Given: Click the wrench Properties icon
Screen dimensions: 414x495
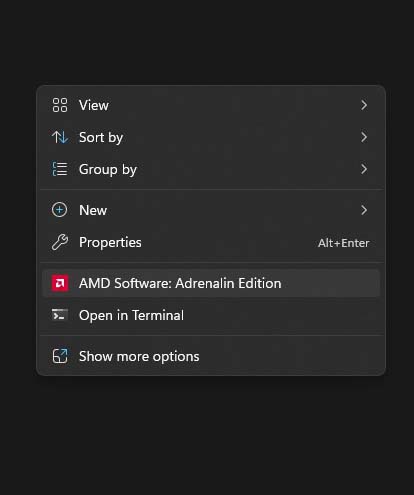Looking at the screenshot, I should [x=60, y=242].
